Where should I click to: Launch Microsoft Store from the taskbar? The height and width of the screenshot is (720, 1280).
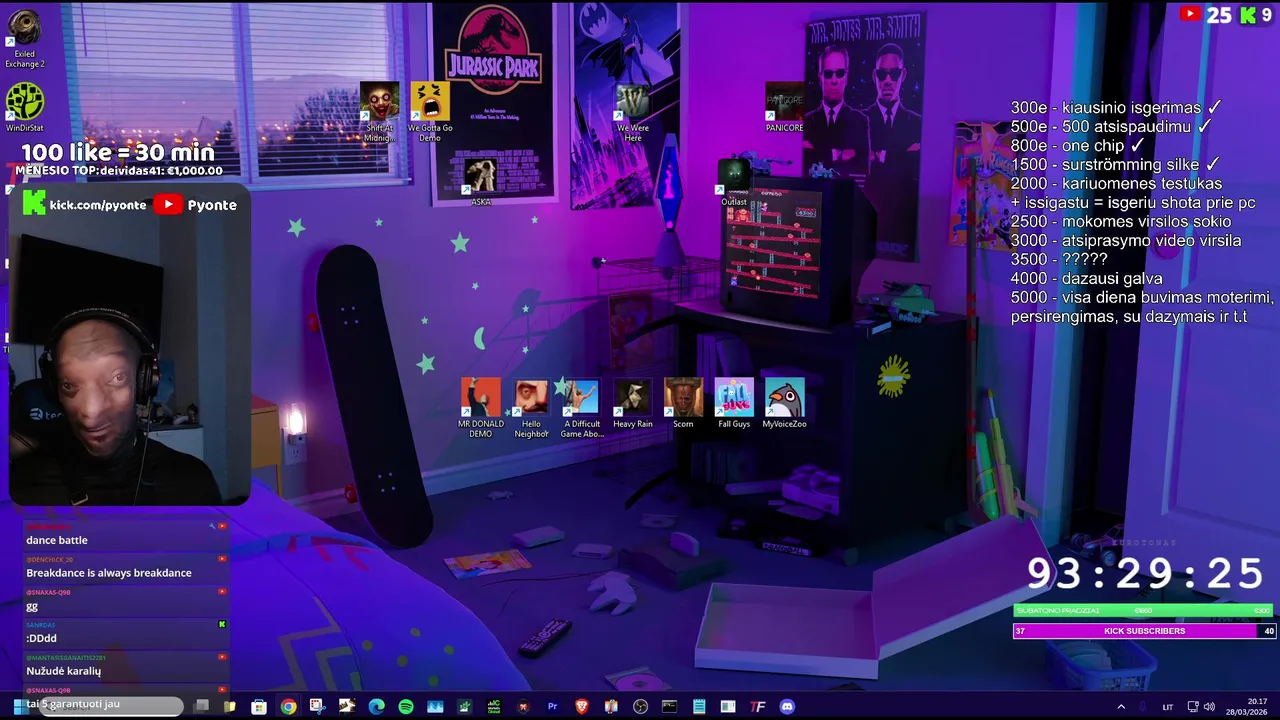(x=259, y=706)
